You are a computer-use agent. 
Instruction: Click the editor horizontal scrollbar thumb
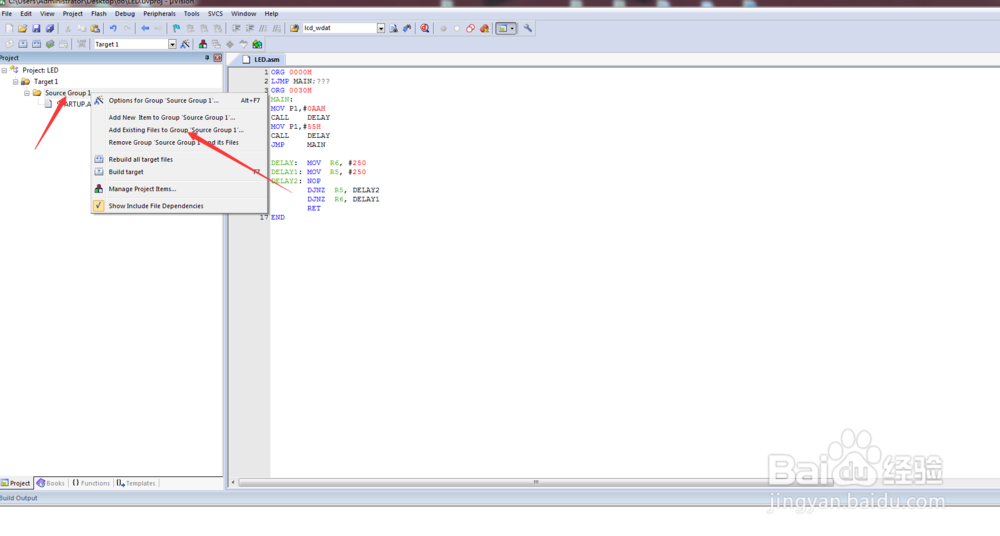click(536, 482)
